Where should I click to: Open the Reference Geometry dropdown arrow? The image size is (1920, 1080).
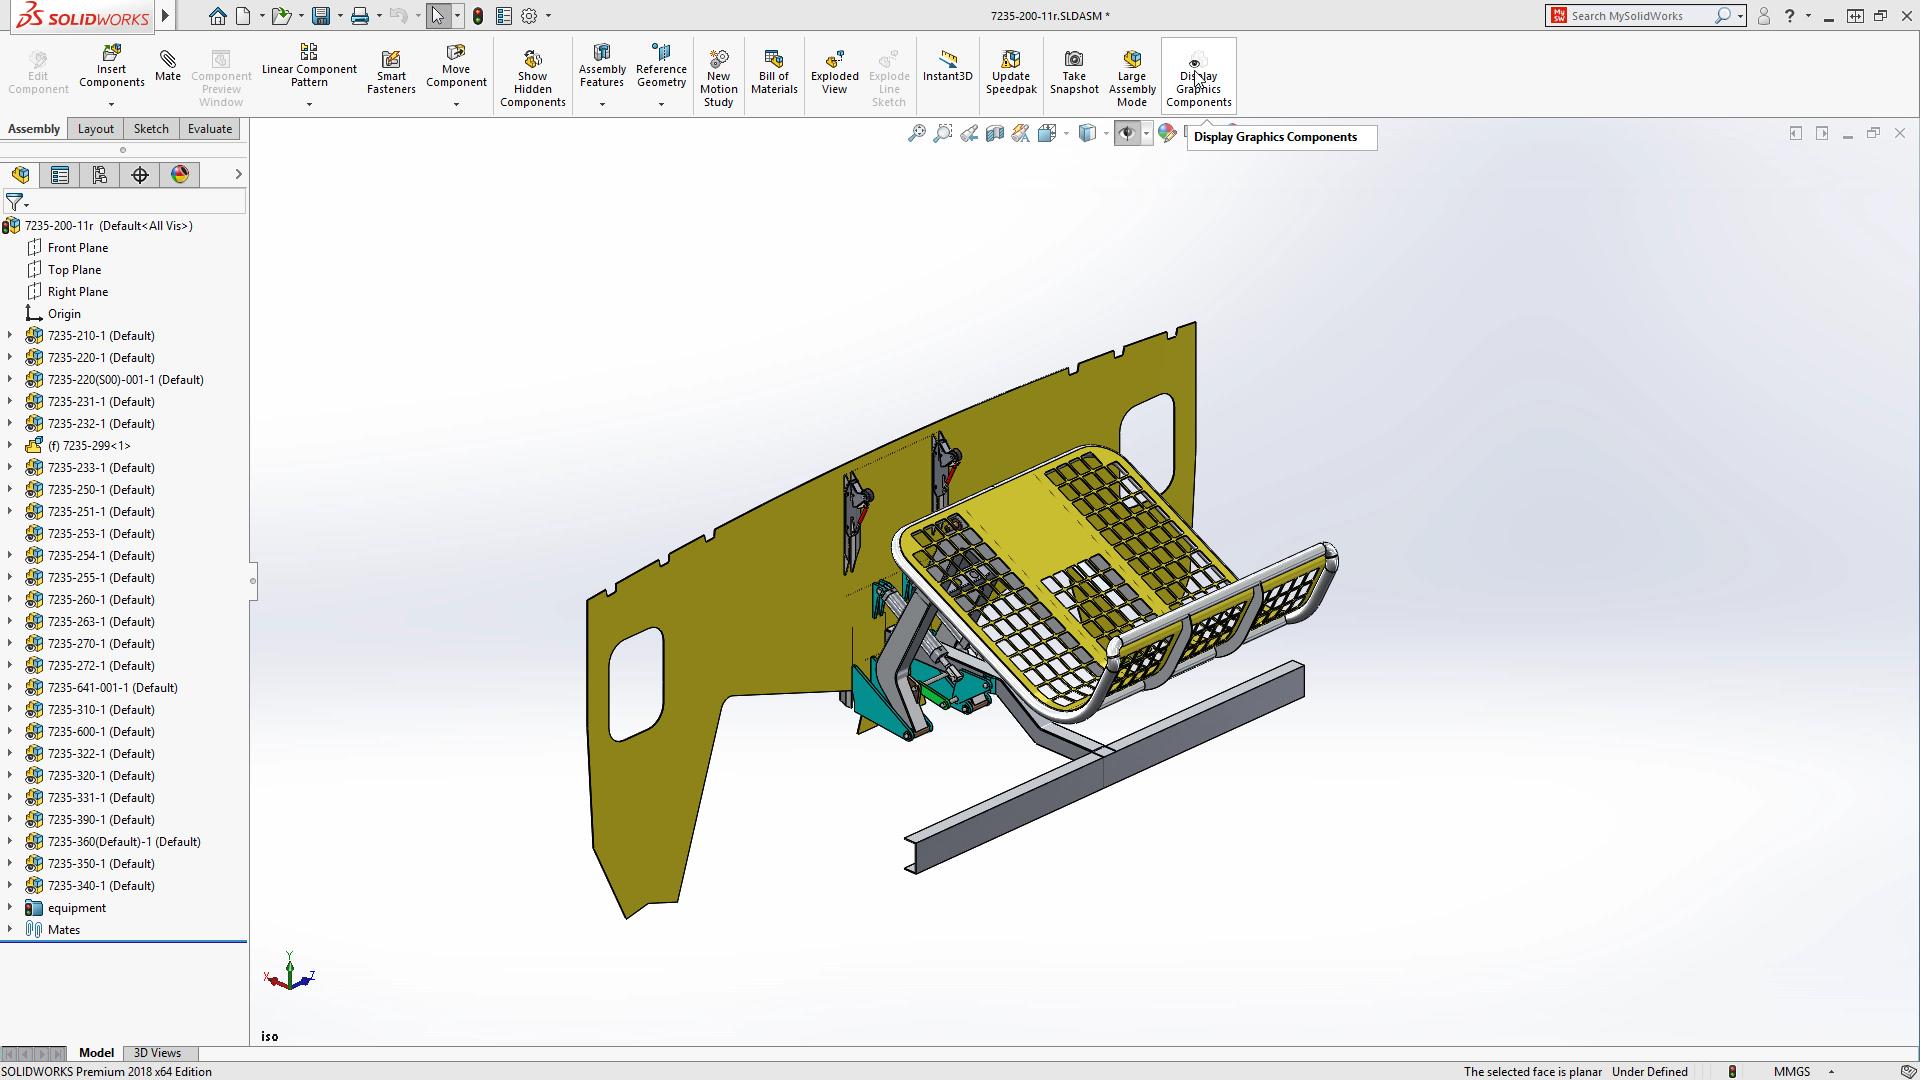(x=661, y=104)
